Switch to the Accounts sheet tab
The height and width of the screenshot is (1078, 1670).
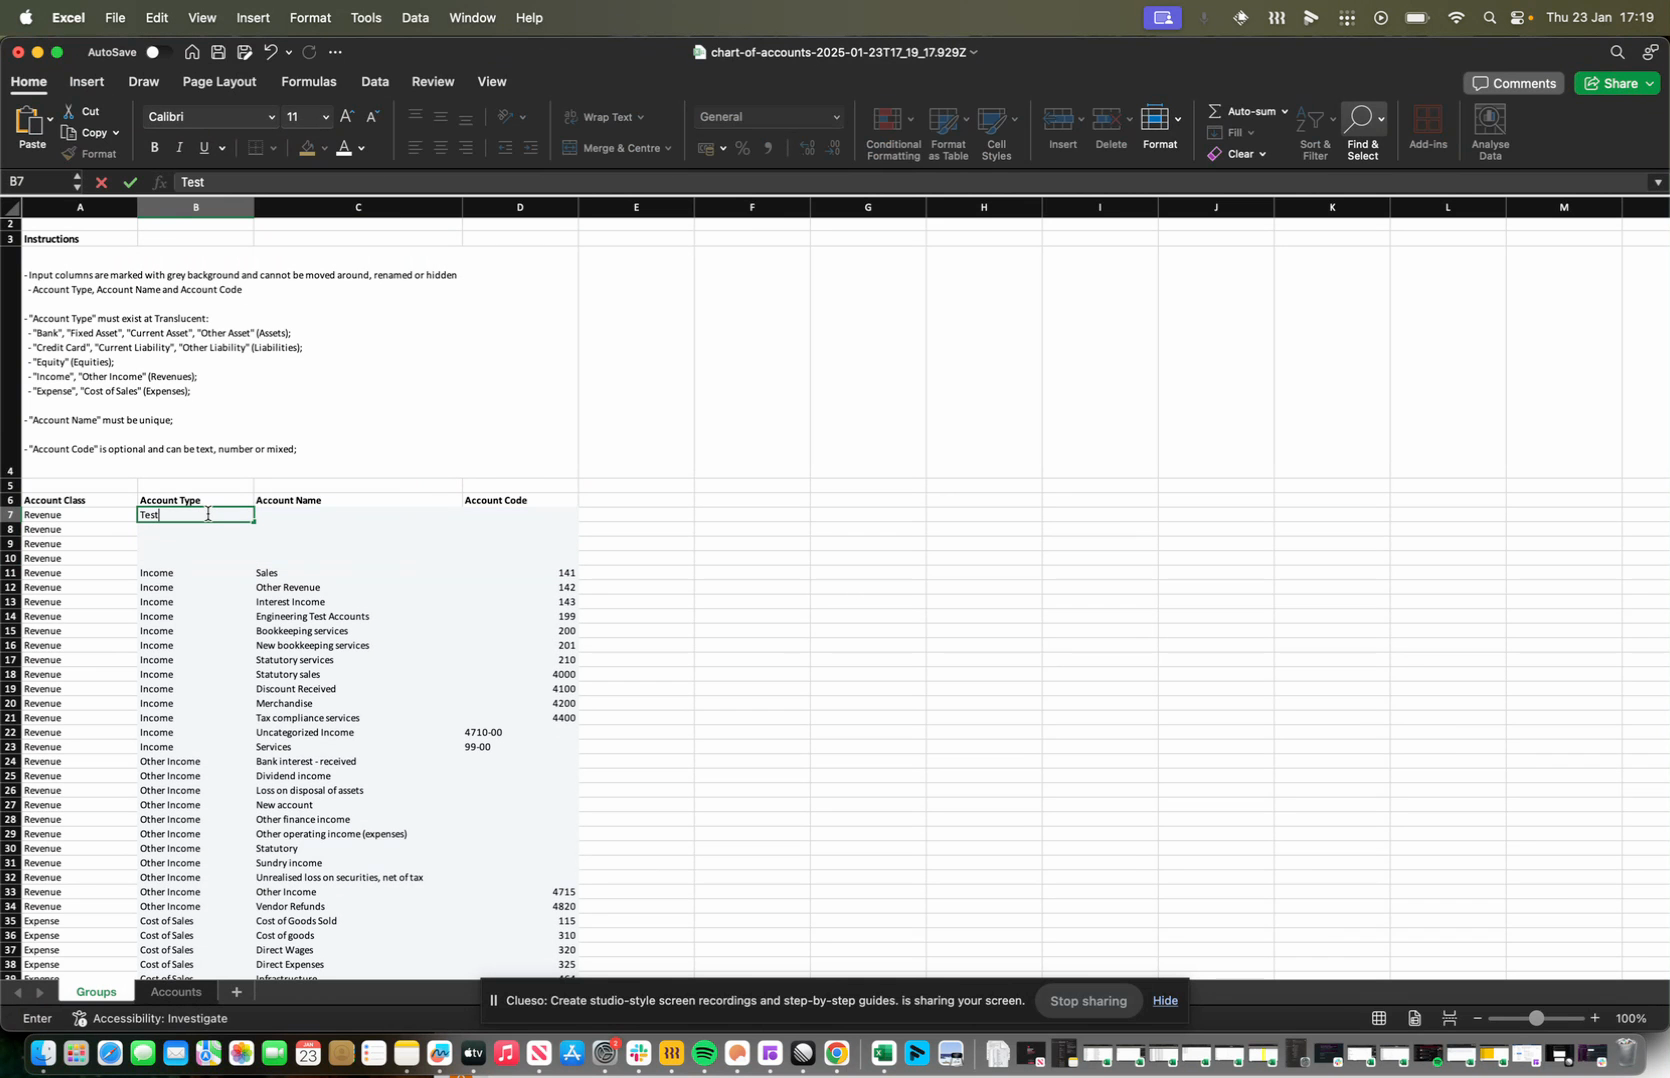[x=176, y=992]
